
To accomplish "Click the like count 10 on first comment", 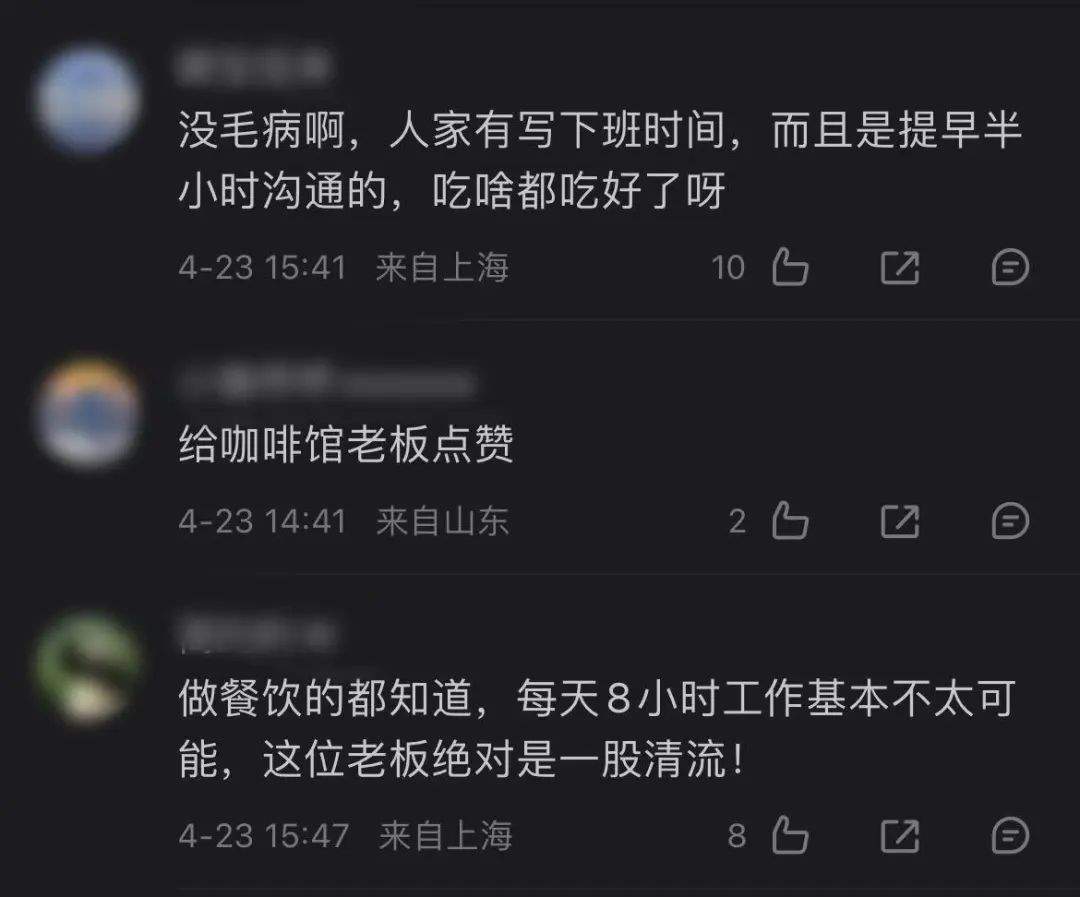I will (x=728, y=268).
